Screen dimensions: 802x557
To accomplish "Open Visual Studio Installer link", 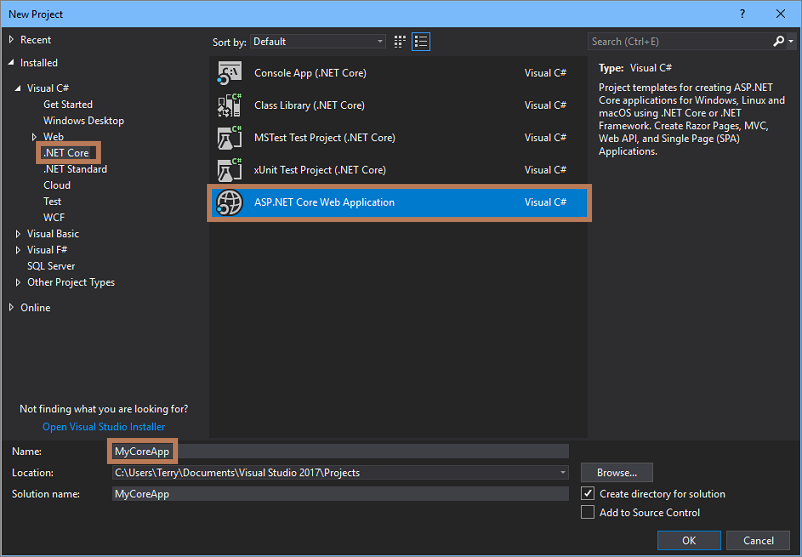I will coord(104,427).
